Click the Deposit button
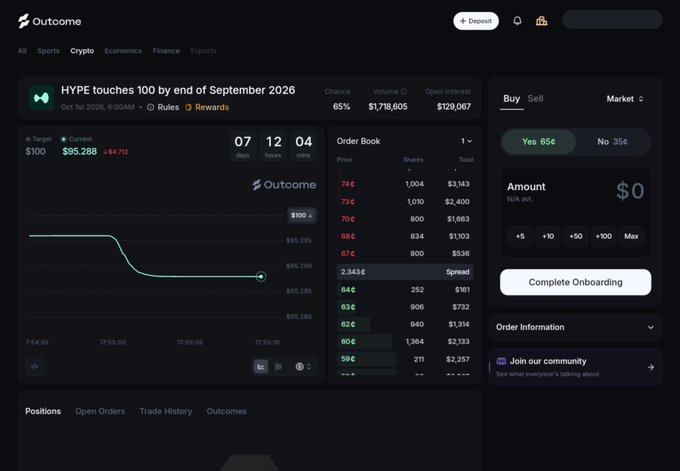 point(476,21)
